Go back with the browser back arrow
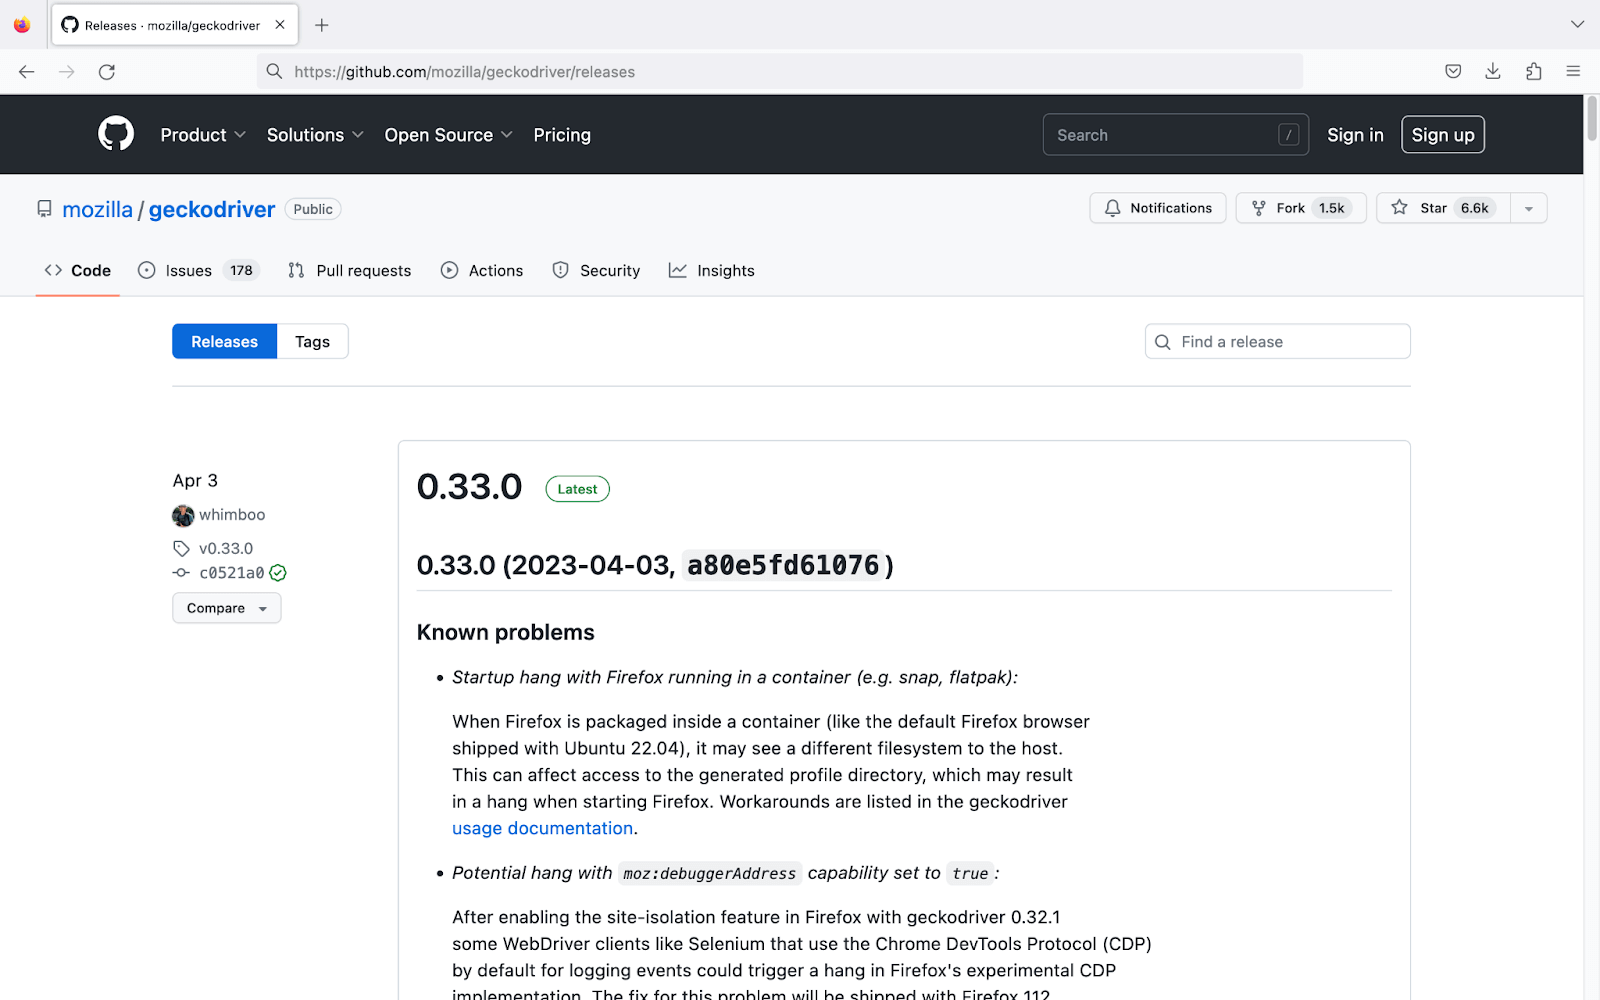 click(27, 72)
